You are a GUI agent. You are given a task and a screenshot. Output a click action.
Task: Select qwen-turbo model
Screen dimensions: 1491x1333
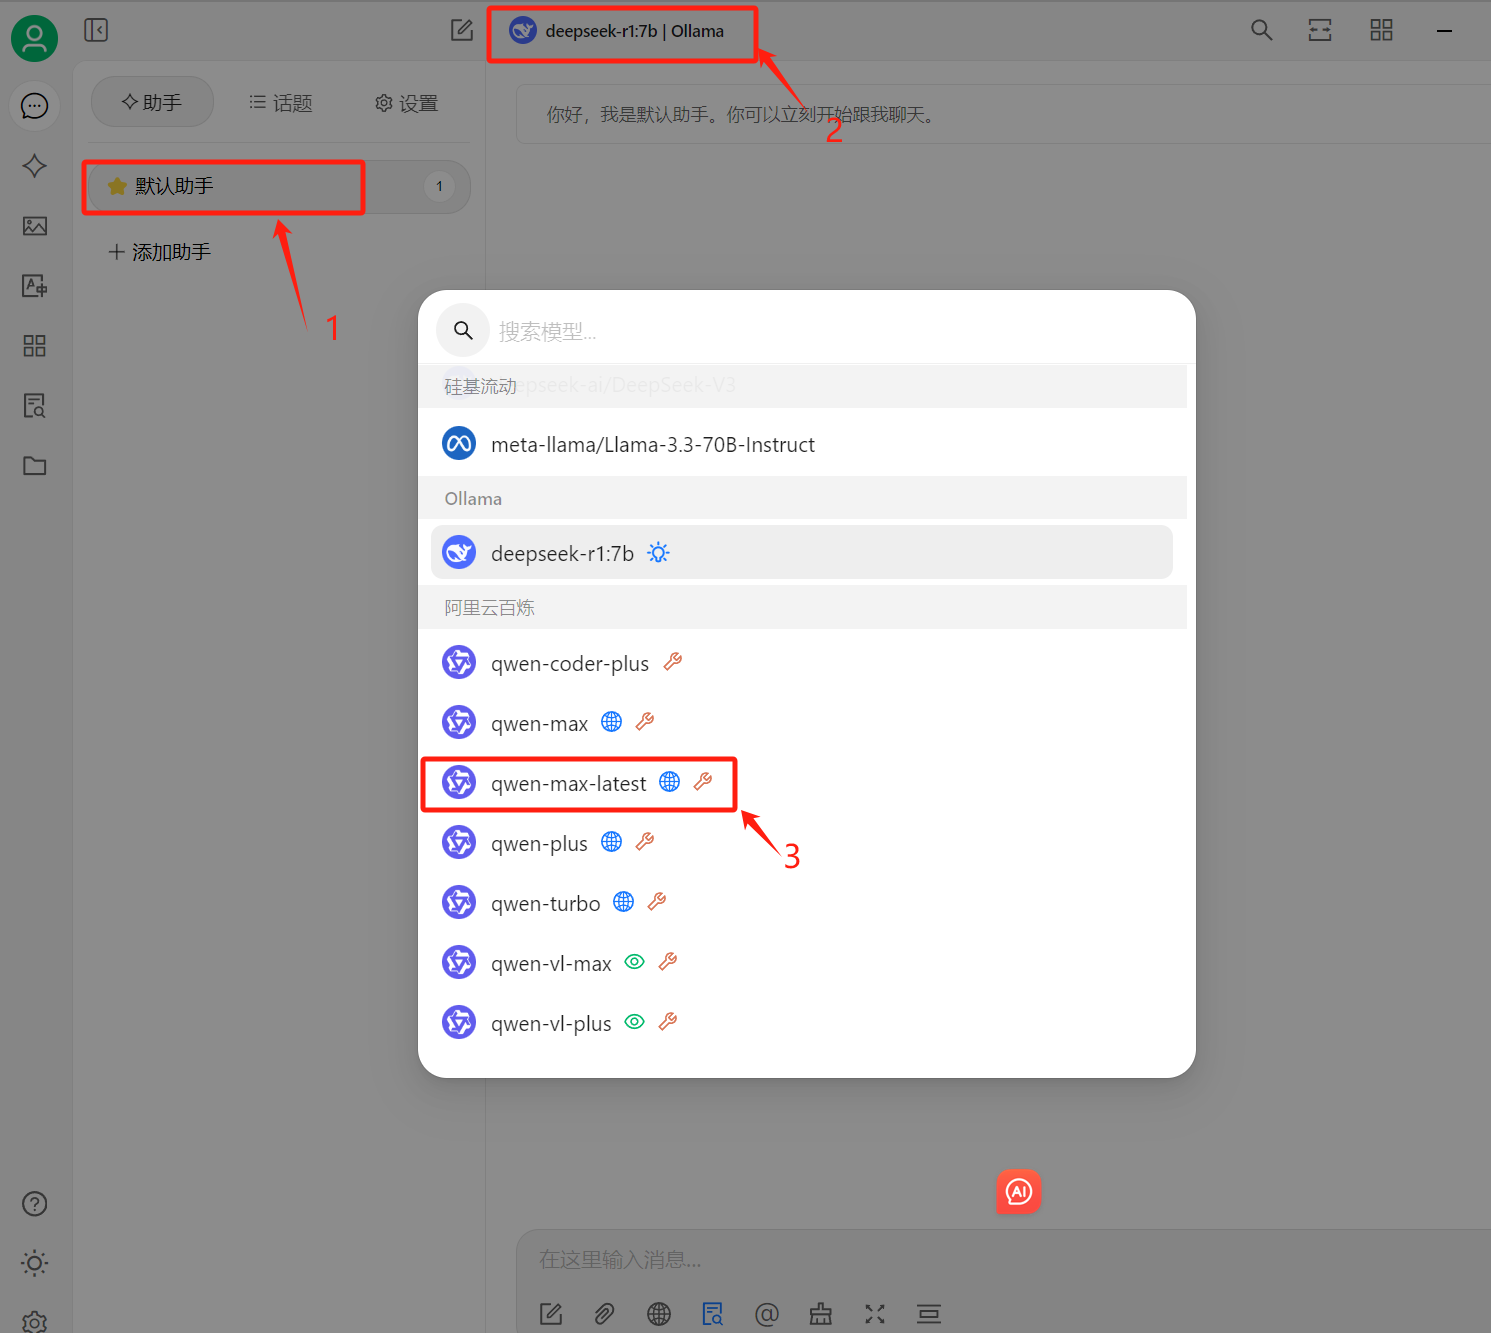802,903
